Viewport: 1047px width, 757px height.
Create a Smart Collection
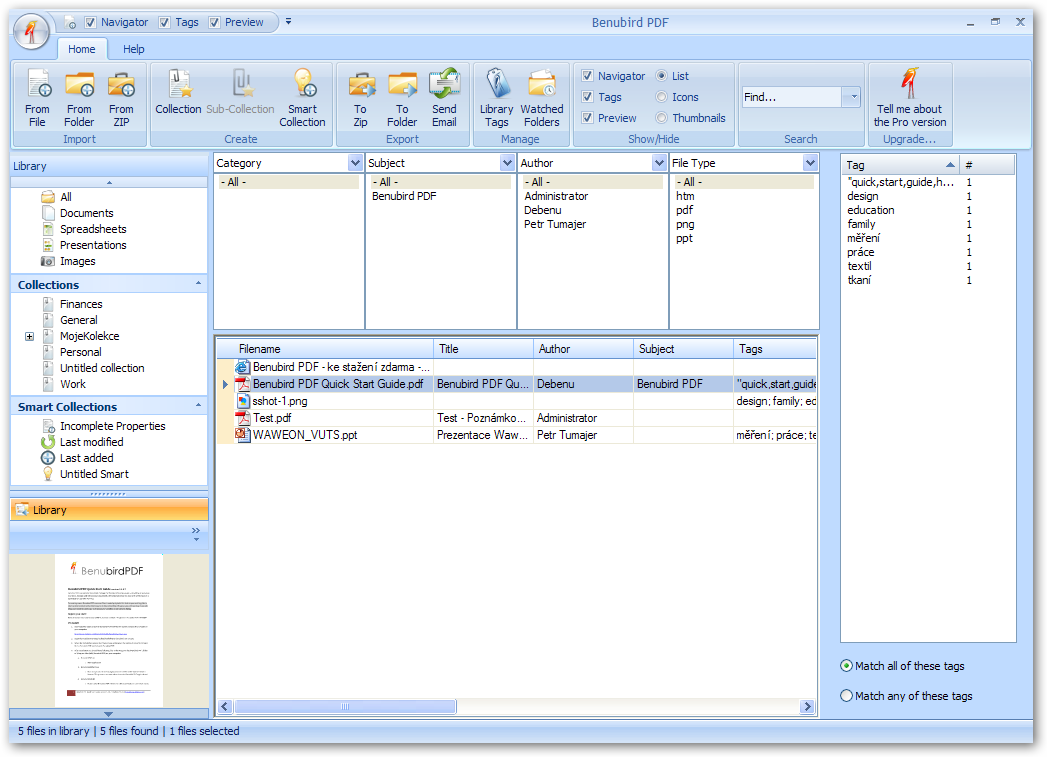tap(302, 98)
